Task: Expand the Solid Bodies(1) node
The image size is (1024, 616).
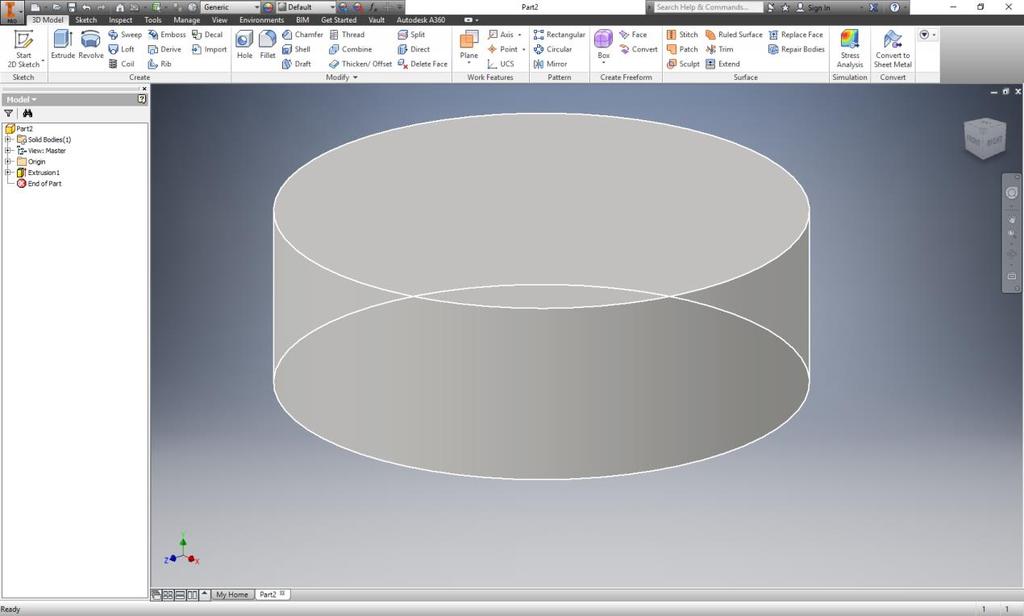Action: click(x=8, y=140)
